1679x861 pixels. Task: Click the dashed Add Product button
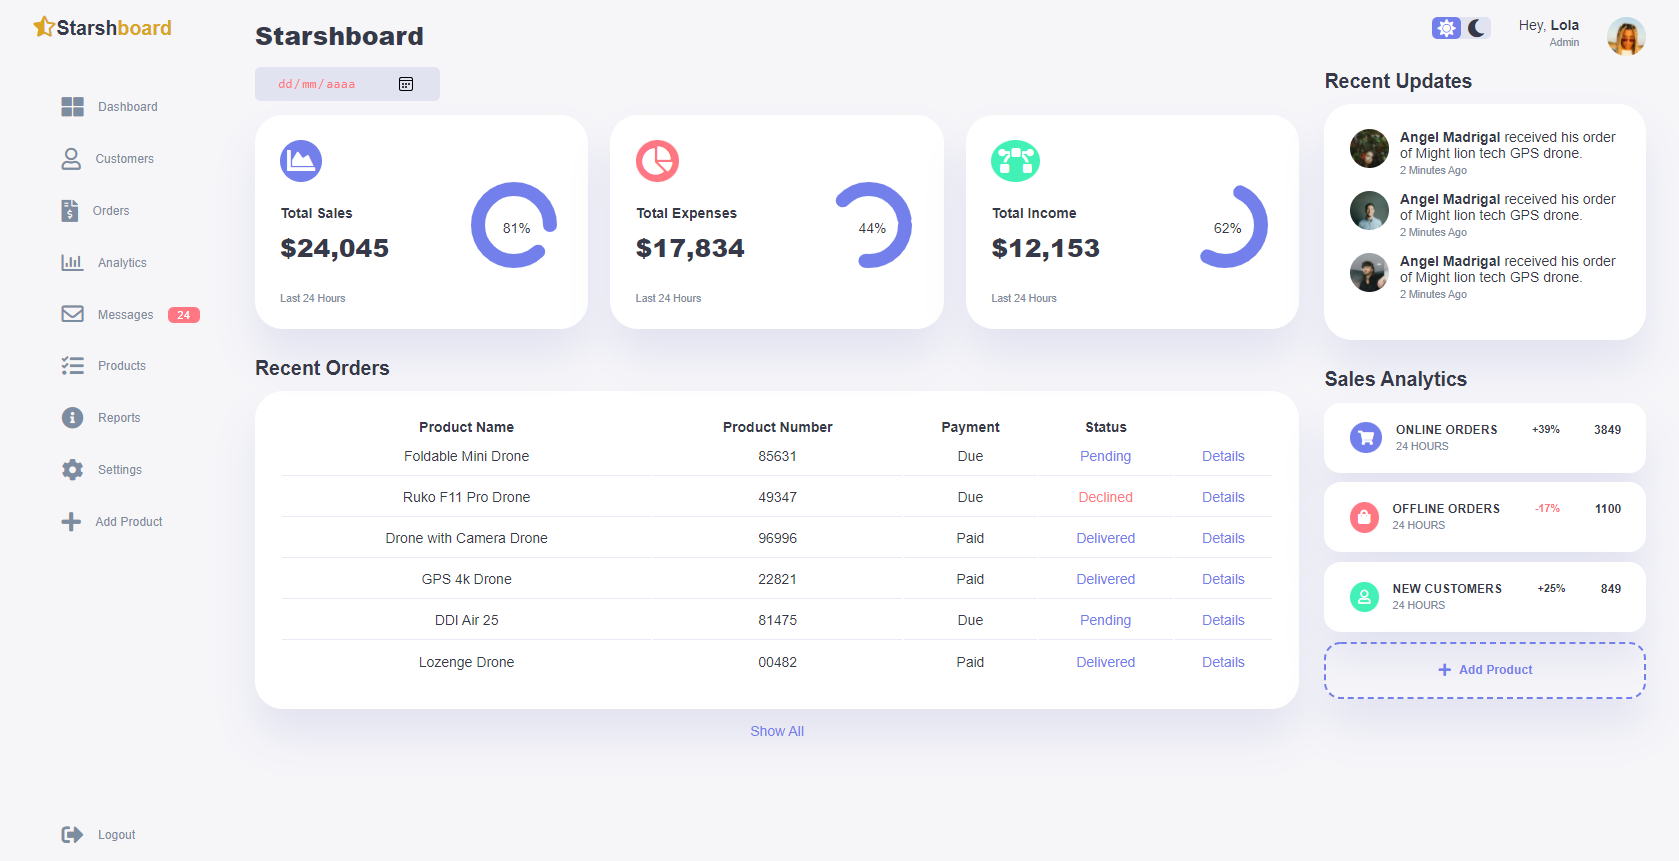1484,670
